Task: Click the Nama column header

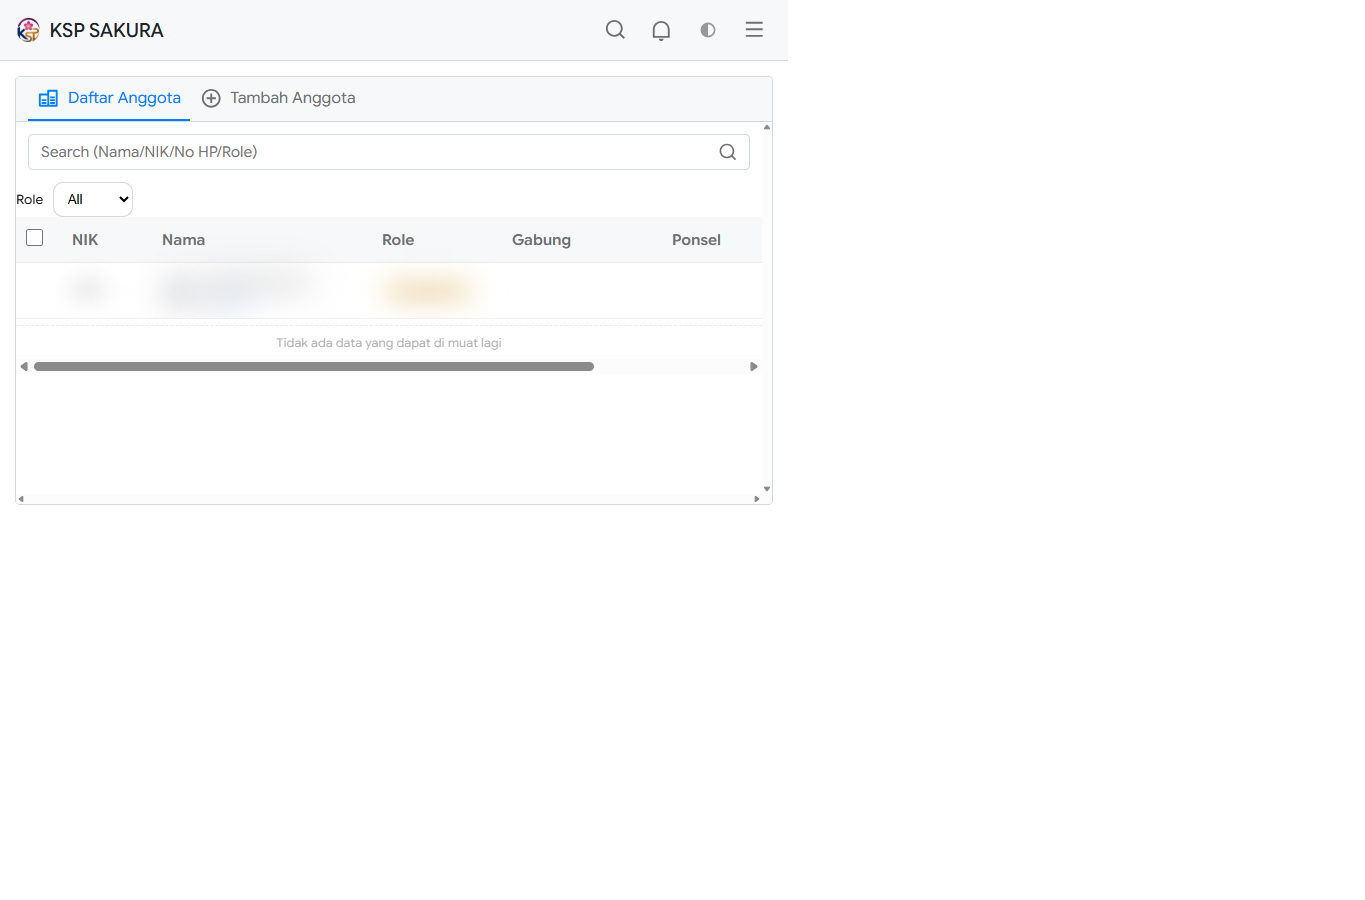Action: pyautogui.click(x=183, y=240)
